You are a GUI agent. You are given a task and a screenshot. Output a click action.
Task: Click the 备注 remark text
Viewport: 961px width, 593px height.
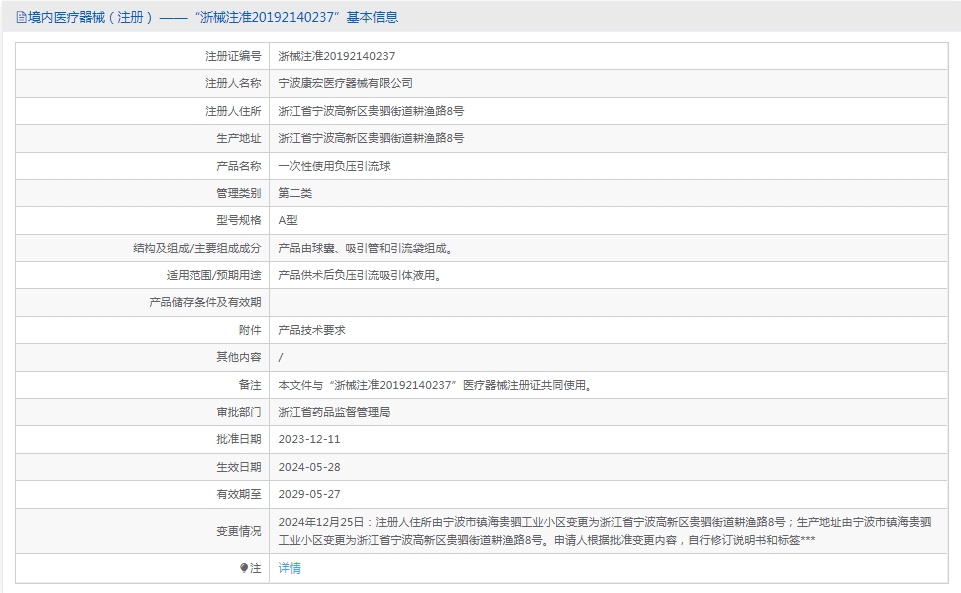[435, 385]
